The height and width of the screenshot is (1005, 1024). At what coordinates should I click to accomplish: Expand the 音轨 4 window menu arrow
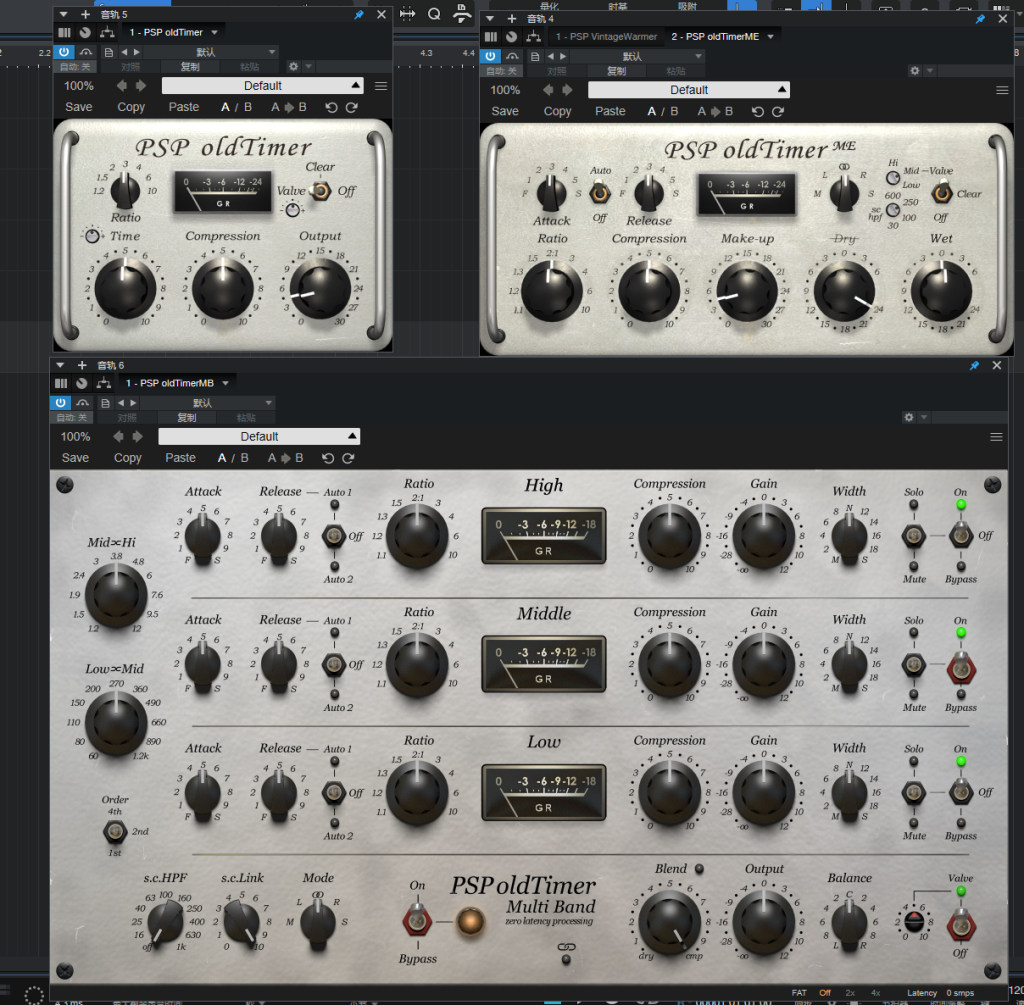click(490, 19)
